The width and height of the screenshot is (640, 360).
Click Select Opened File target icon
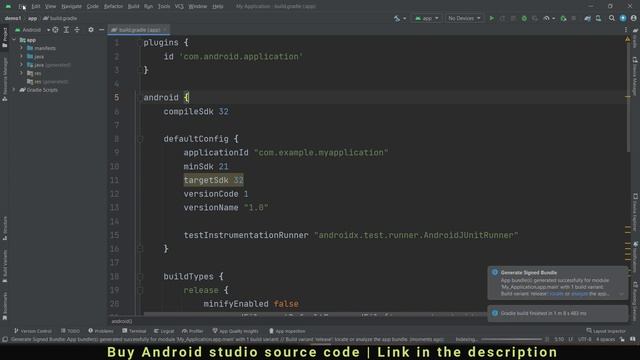click(55, 30)
